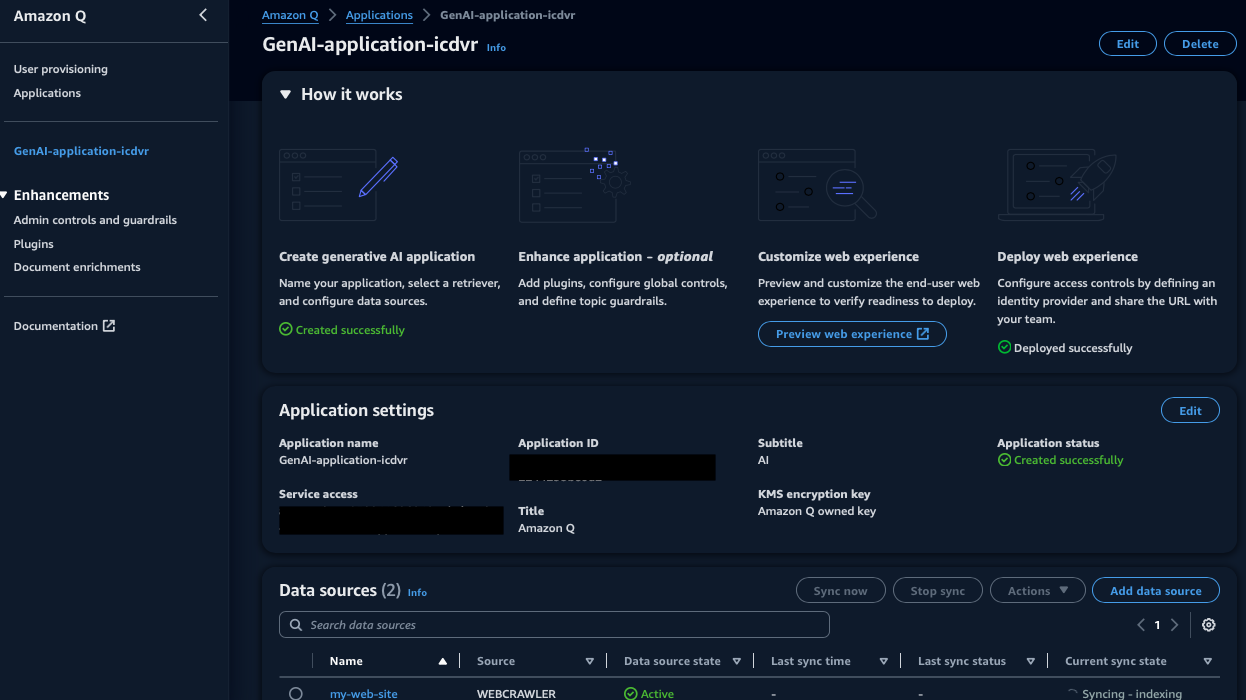
Task: Go to previous page of data sources
Action: click(1141, 625)
